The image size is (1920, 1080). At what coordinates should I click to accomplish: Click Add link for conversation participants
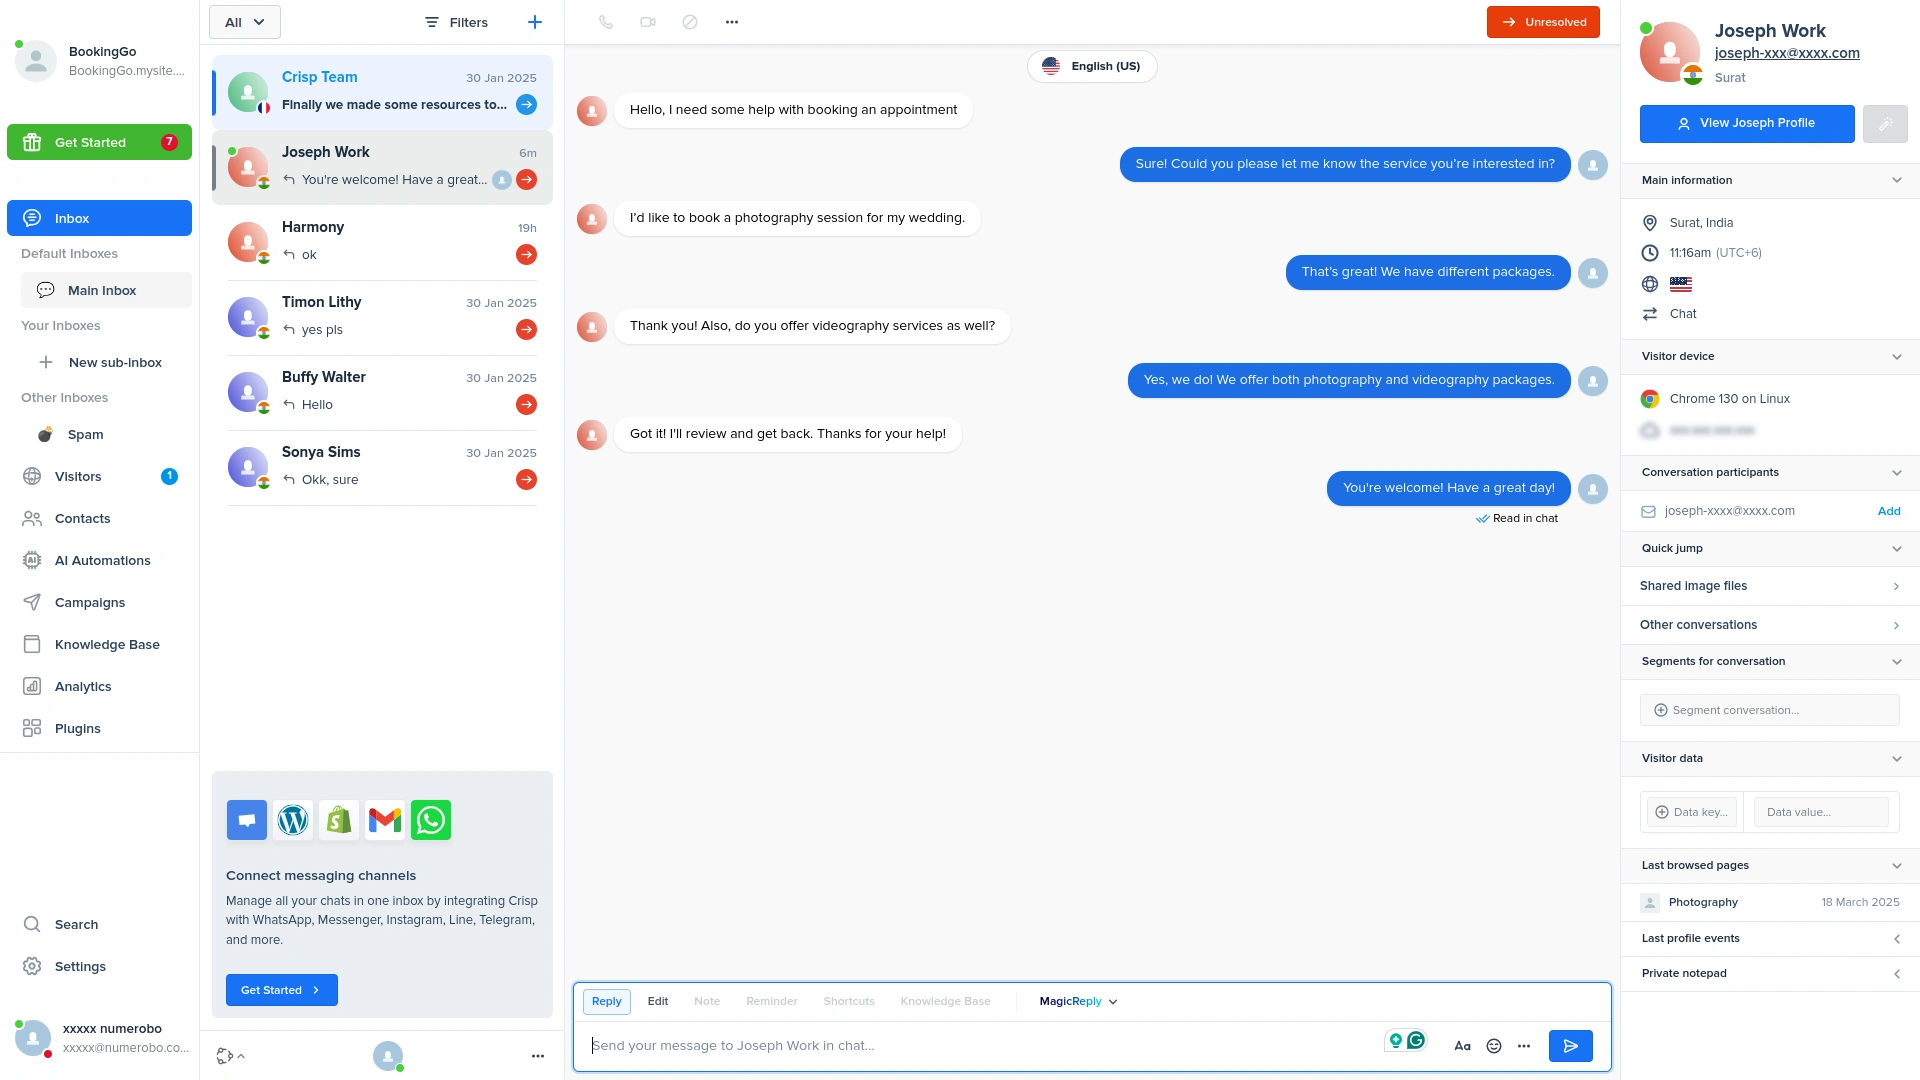coord(1888,511)
